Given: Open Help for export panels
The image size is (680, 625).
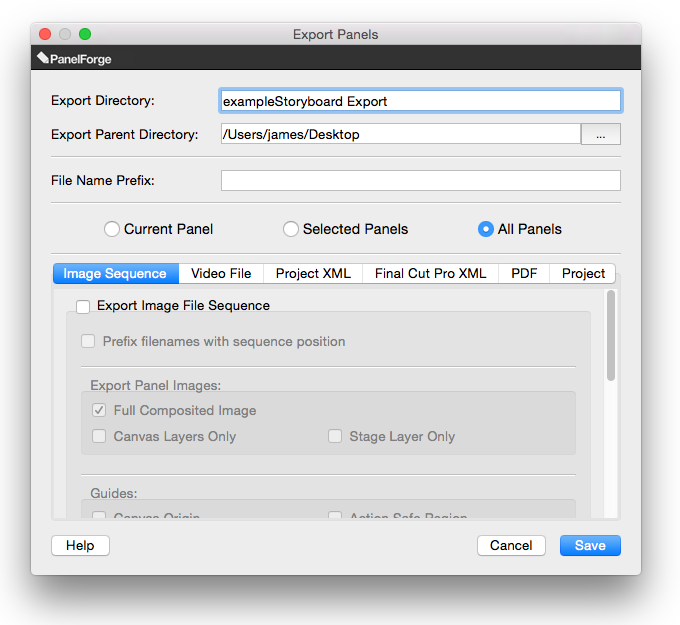Looking at the screenshot, I should click(80, 545).
